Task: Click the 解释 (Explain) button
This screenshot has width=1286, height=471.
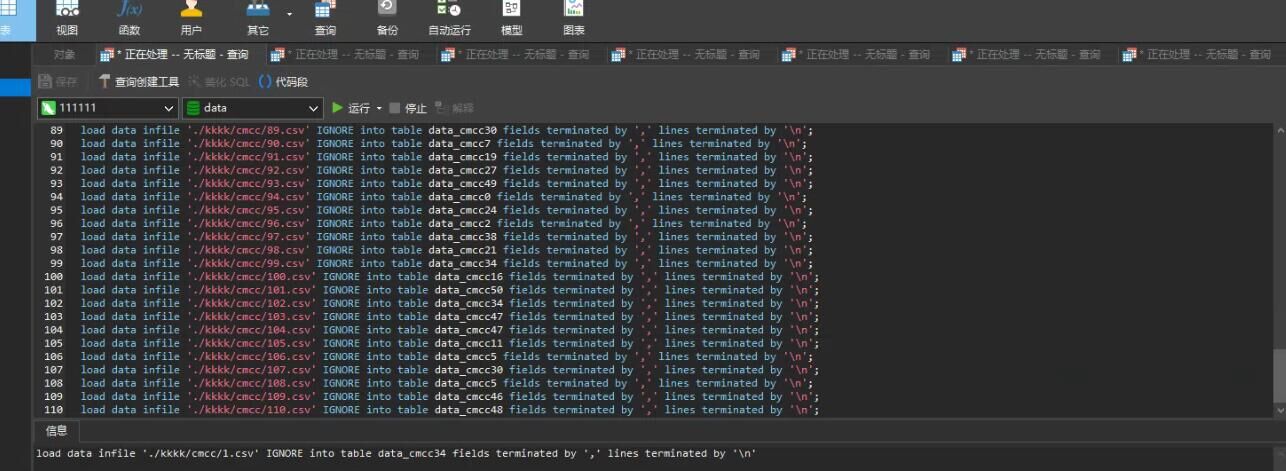Action: pyautogui.click(x=454, y=108)
